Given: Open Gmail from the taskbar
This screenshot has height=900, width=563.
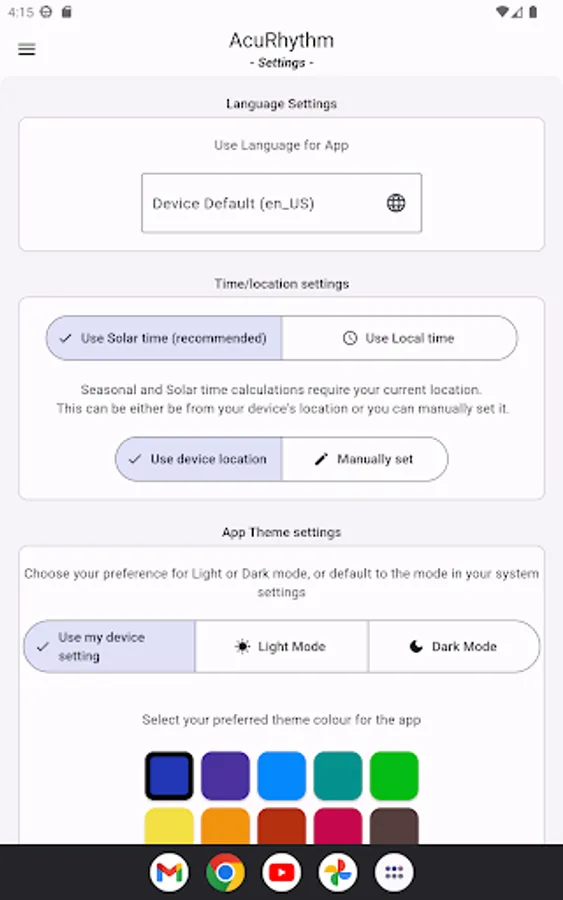Looking at the screenshot, I should [169, 872].
